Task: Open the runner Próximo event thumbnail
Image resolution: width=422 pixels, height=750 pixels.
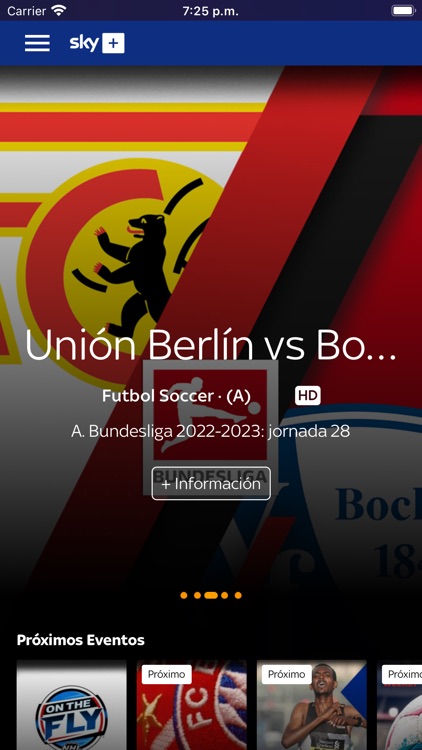Action: click(x=312, y=705)
